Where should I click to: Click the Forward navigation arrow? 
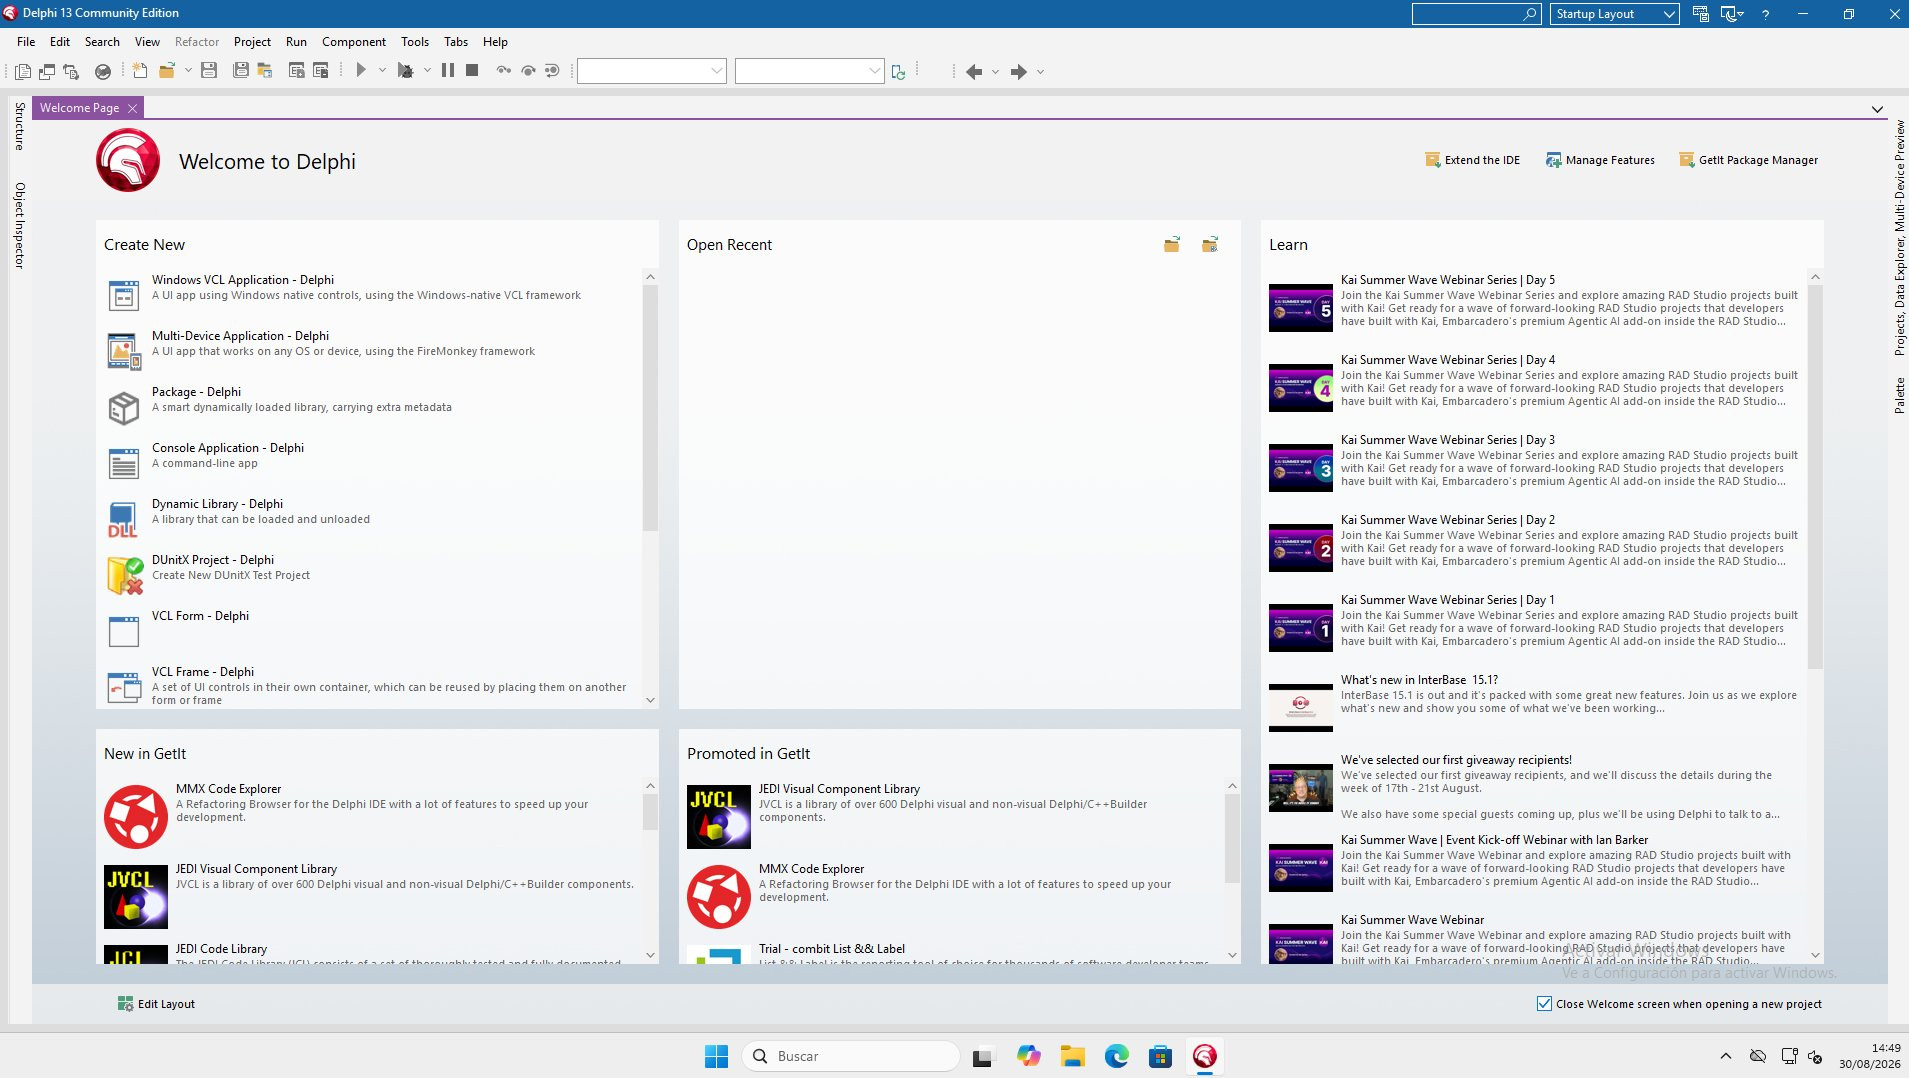pyautogui.click(x=1018, y=72)
